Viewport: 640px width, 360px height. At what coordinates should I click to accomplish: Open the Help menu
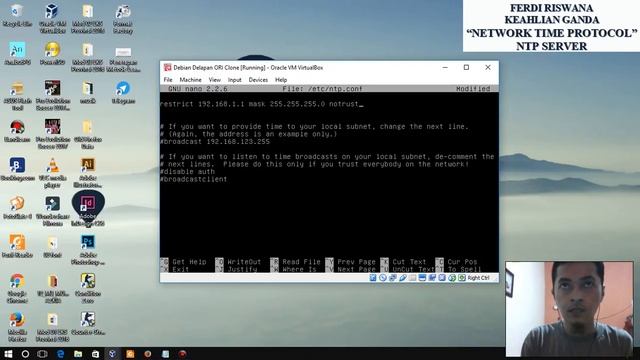(x=281, y=80)
